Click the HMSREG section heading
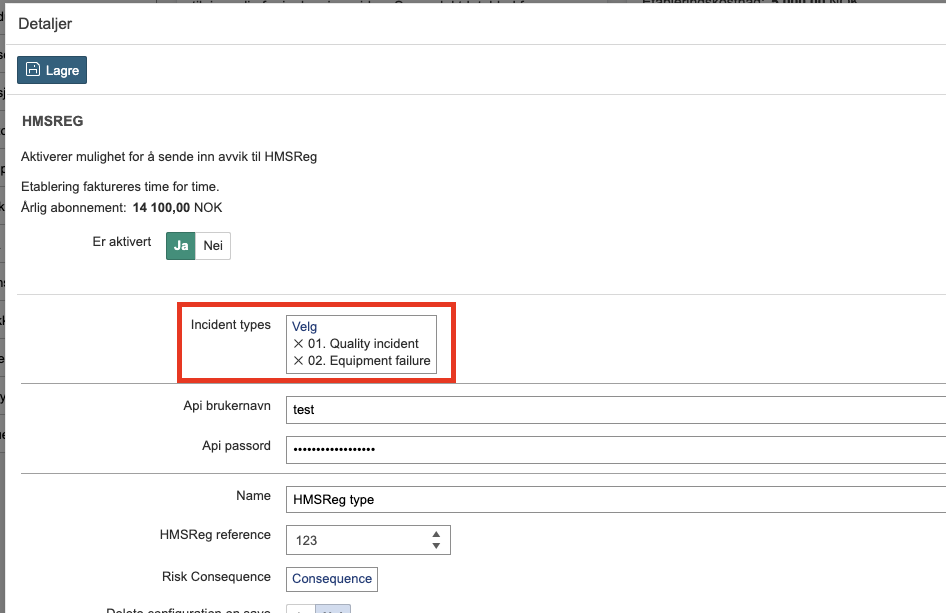Screen dimensions: 946x613 (52, 121)
